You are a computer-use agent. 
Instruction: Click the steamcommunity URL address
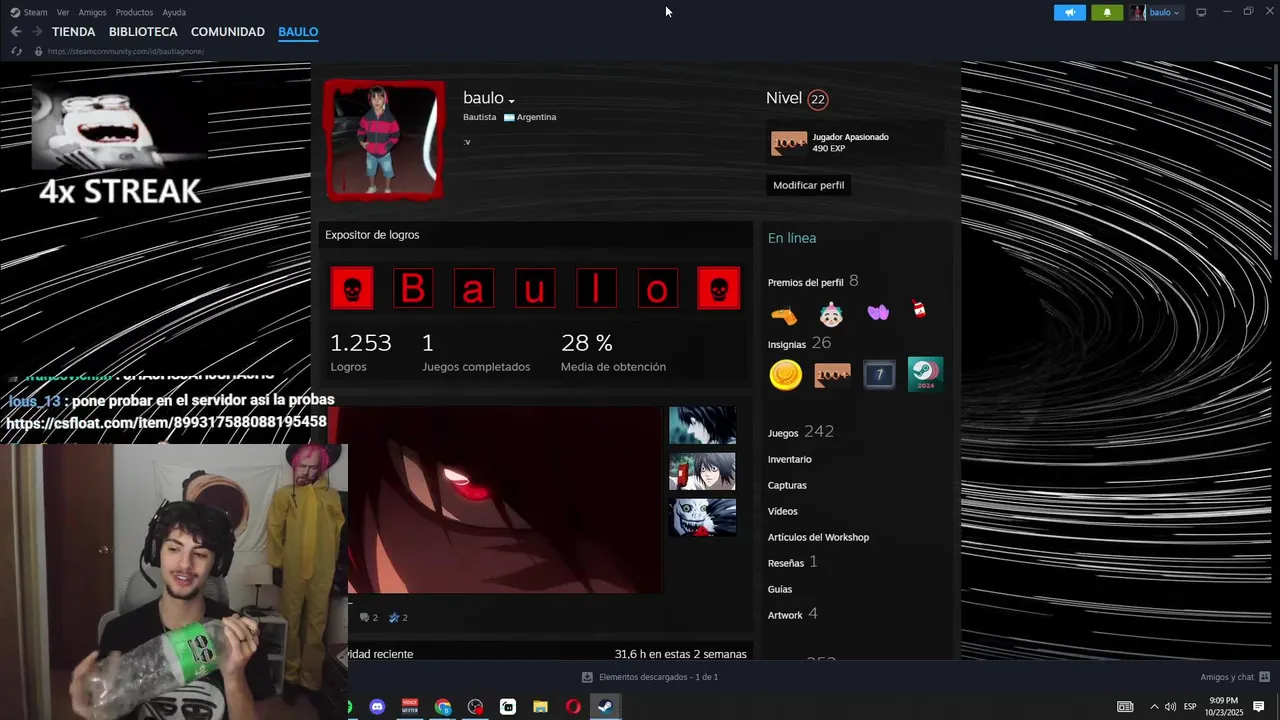coord(125,51)
